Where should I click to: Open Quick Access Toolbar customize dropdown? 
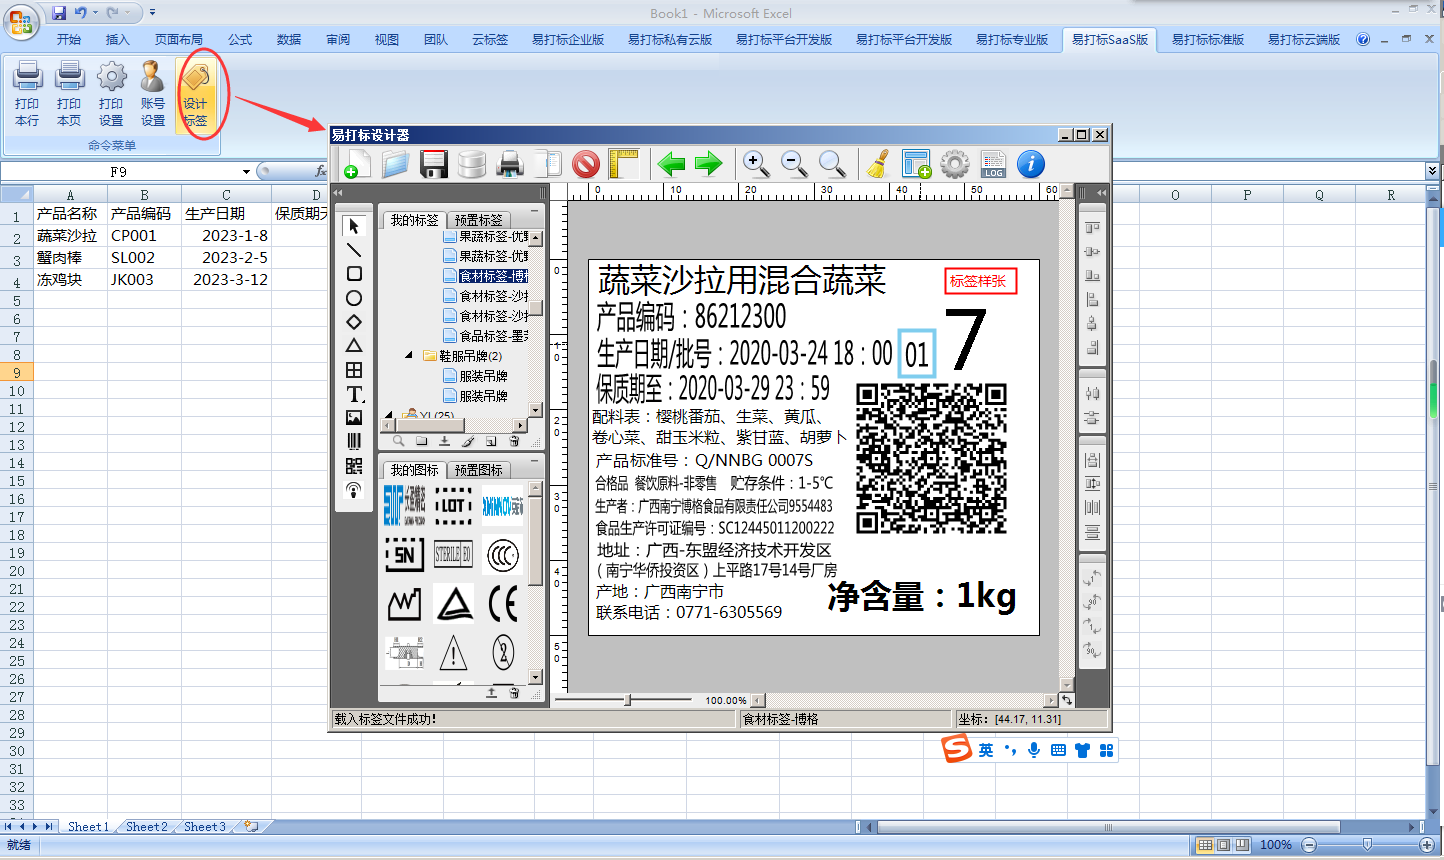tap(152, 13)
